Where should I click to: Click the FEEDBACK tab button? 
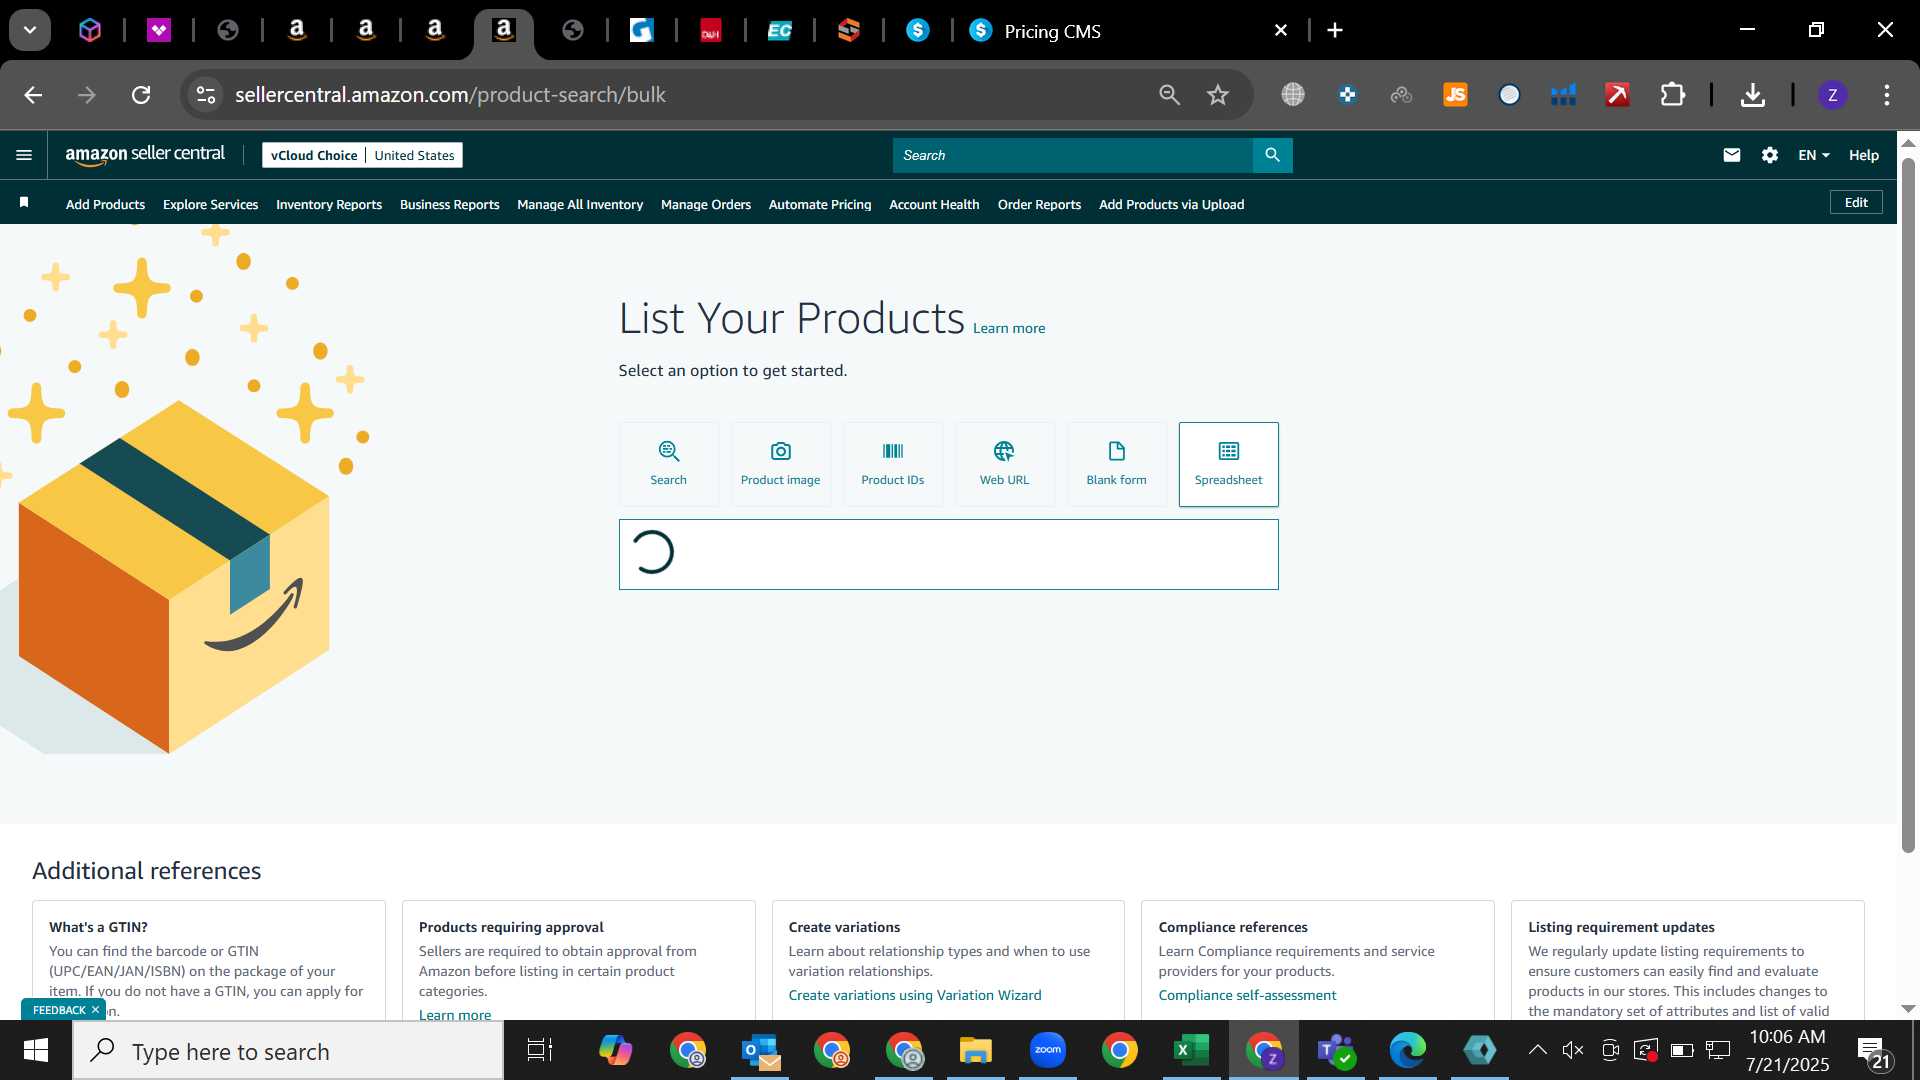coord(59,1010)
